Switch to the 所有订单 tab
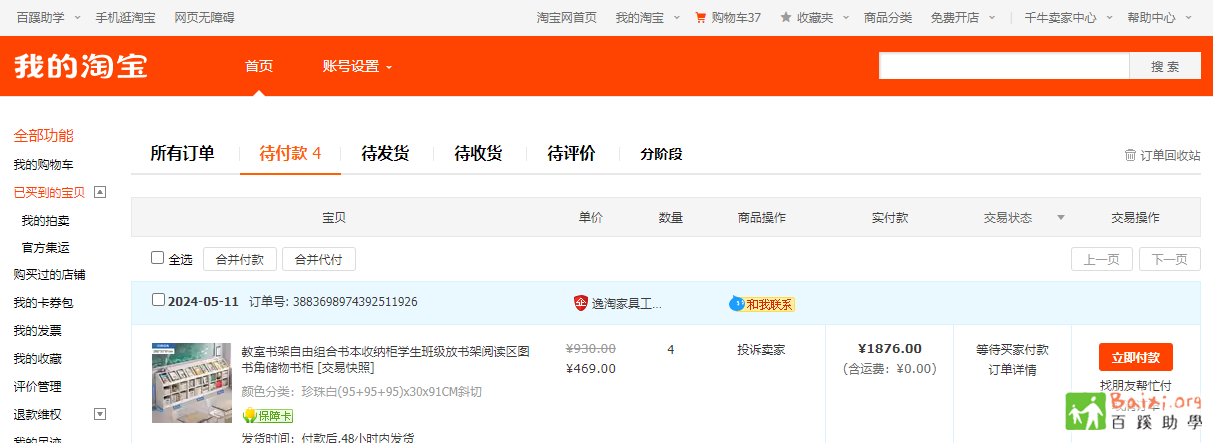Viewport: 1213px width, 443px height. (182, 154)
